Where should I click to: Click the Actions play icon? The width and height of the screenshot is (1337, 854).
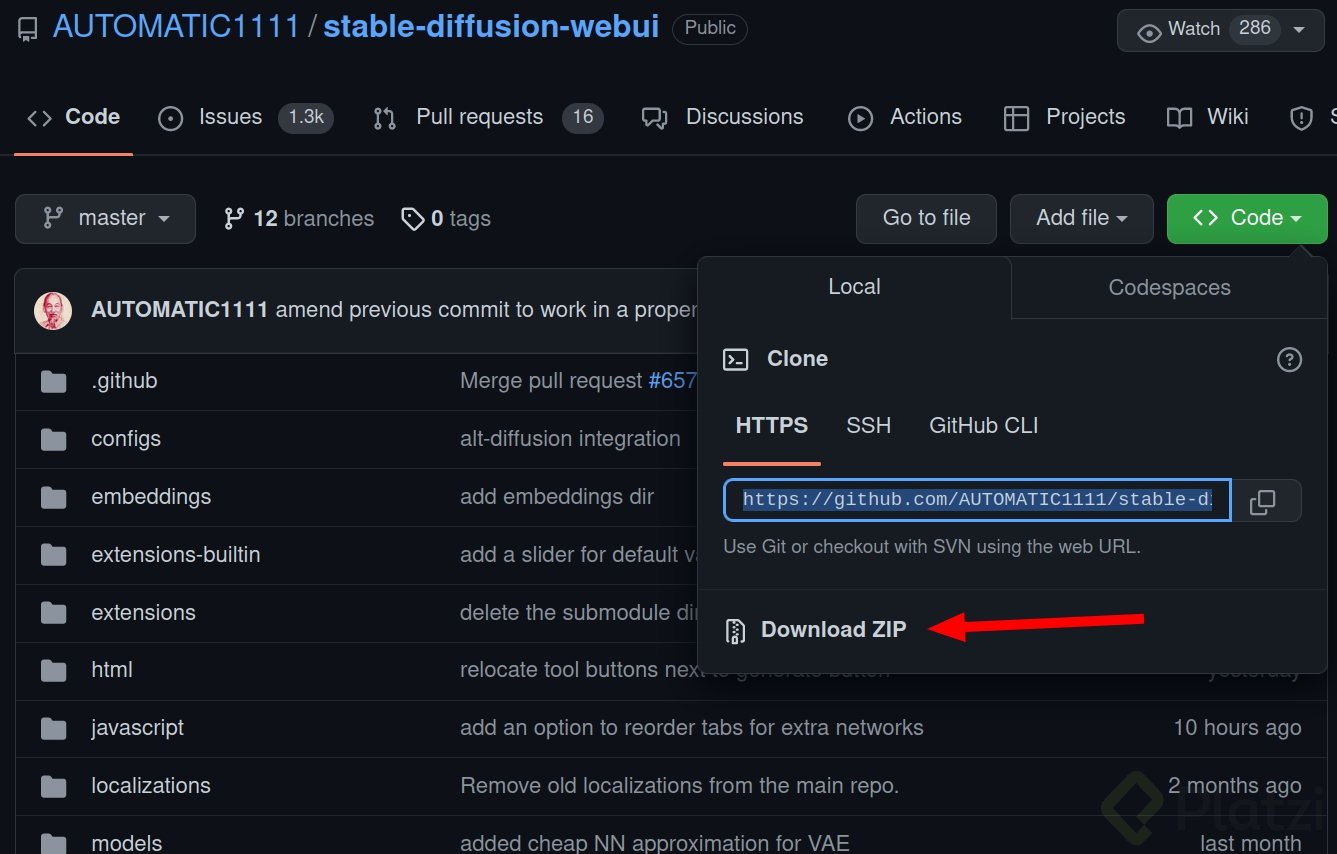point(860,119)
